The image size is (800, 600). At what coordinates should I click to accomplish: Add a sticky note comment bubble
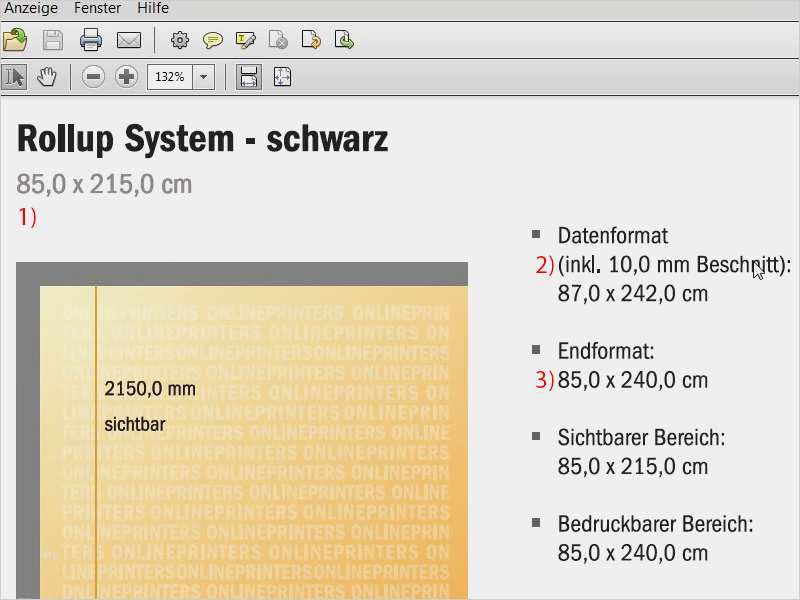(x=213, y=40)
